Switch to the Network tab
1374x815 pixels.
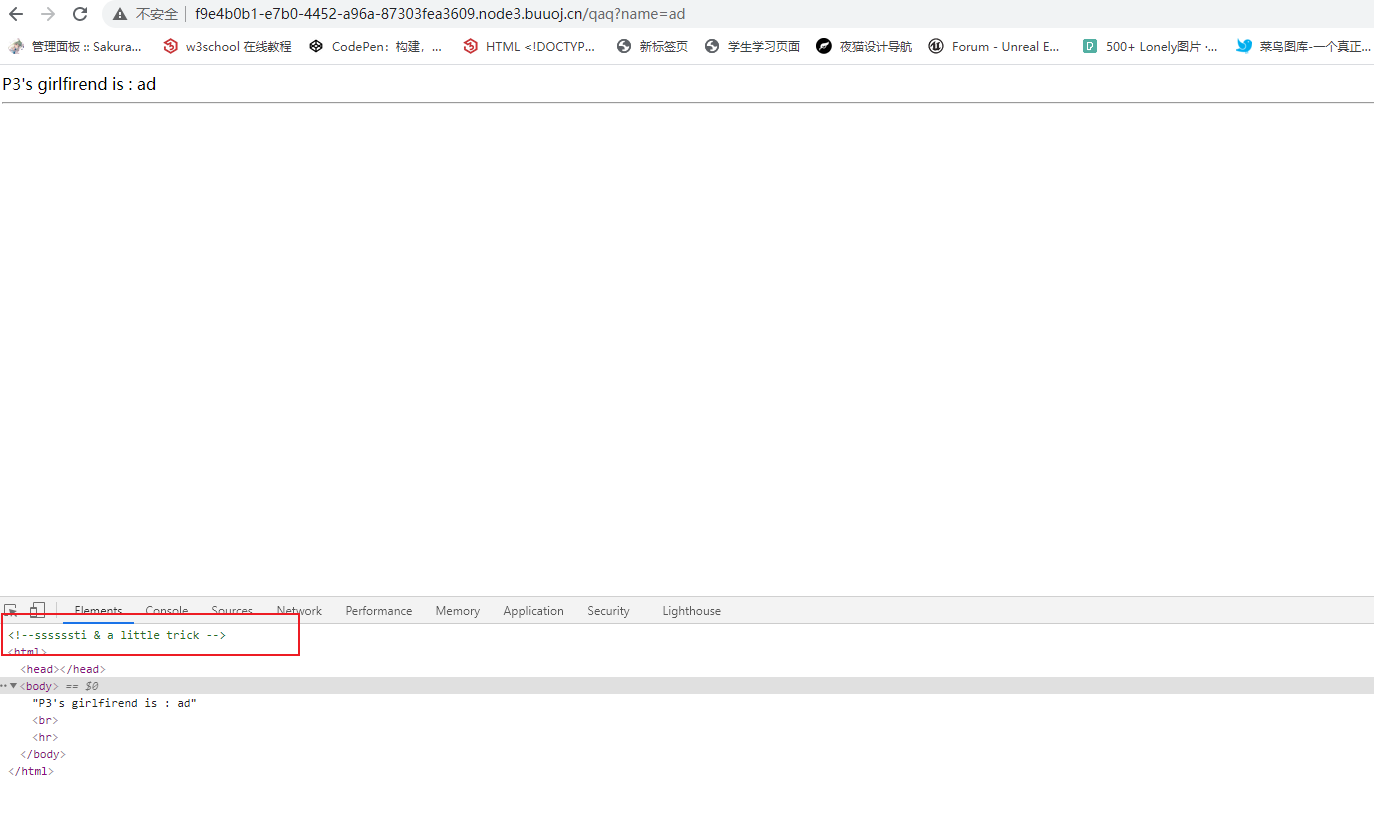pyautogui.click(x=299, y=611)
